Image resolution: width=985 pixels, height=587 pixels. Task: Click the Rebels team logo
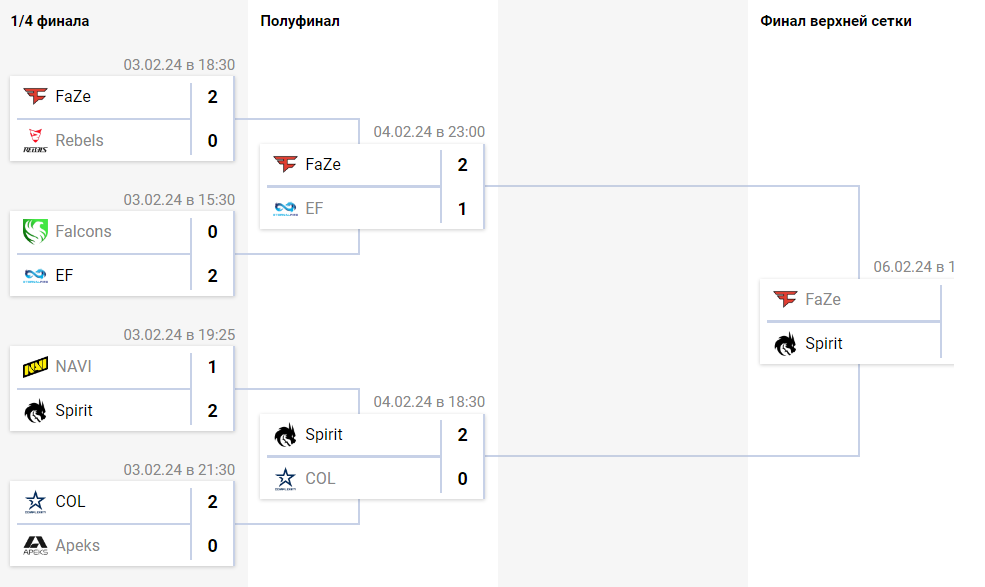pyautogui.click(x=35, y=140)
